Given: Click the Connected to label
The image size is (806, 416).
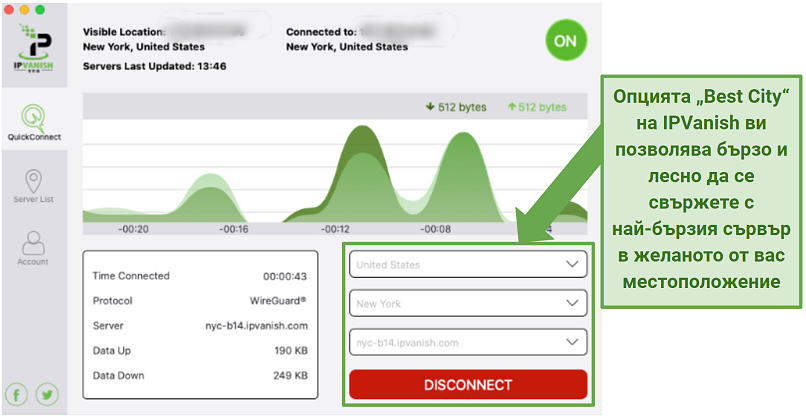Looking at the screenshot, I should [321, 32].
